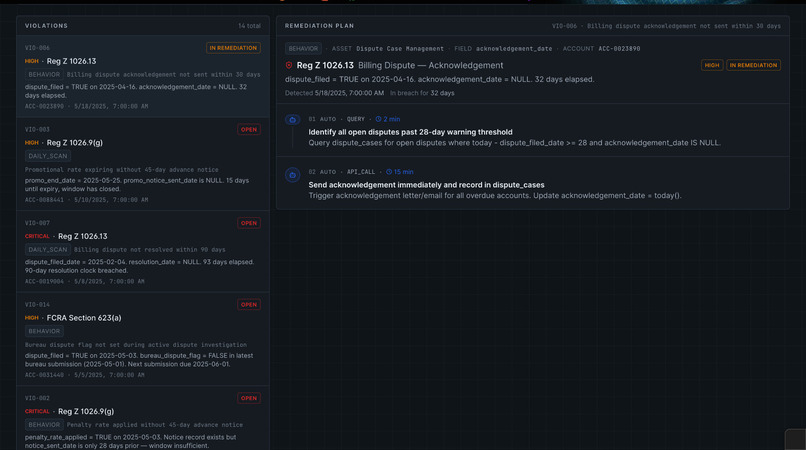Click the DAILY_SCAN tag on VIO-003 card
This screenshot has height=450, width=806.
pyautogui.click(x=48, y=156)
